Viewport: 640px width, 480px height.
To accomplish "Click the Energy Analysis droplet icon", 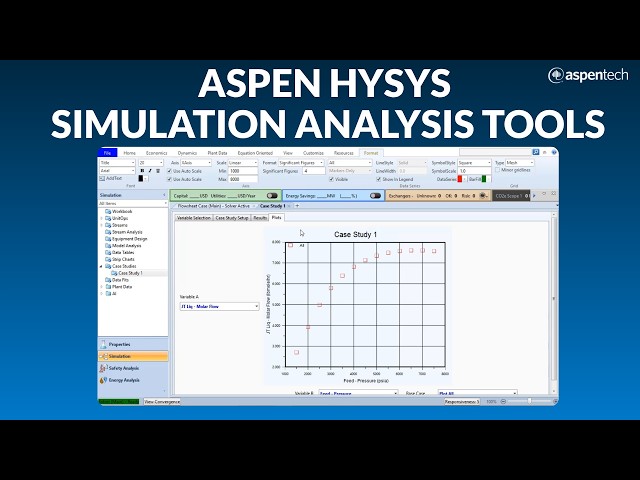I will click(103, 380).
